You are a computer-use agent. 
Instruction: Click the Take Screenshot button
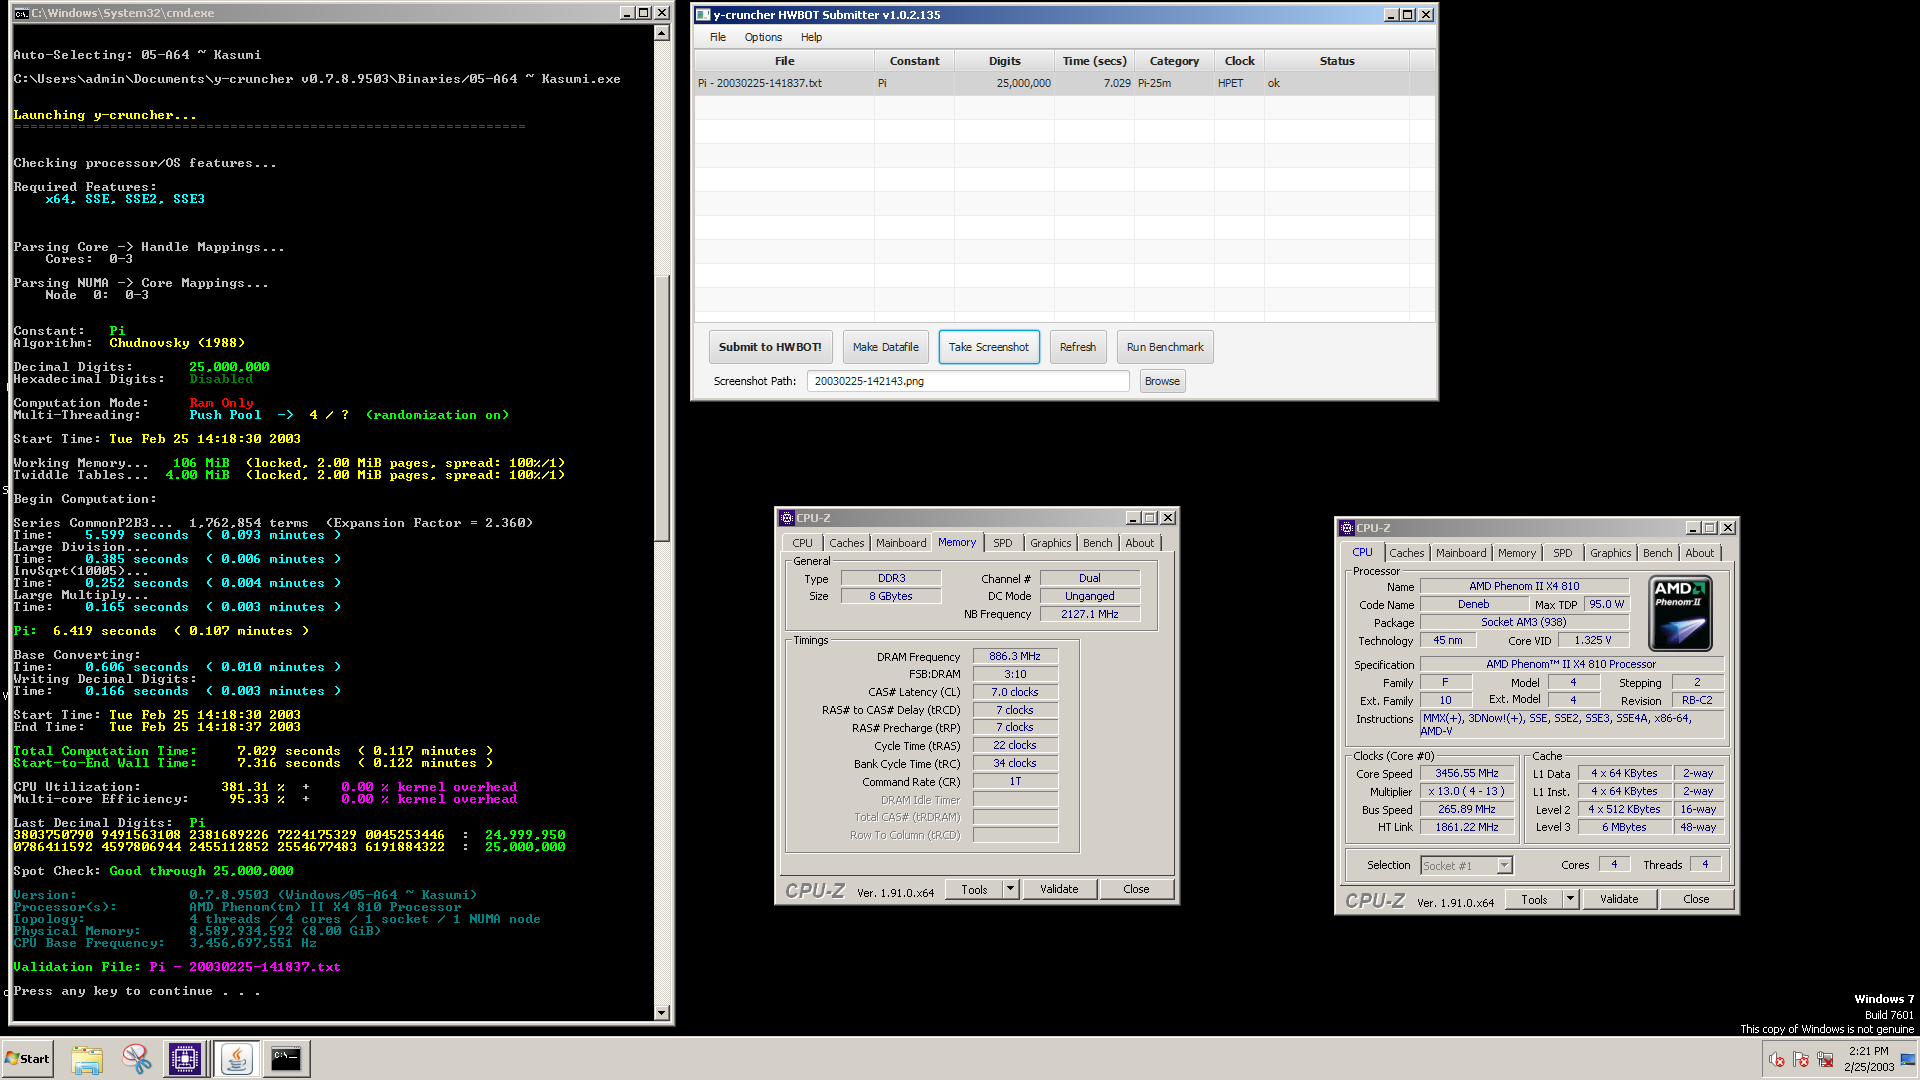coord(989,347)
